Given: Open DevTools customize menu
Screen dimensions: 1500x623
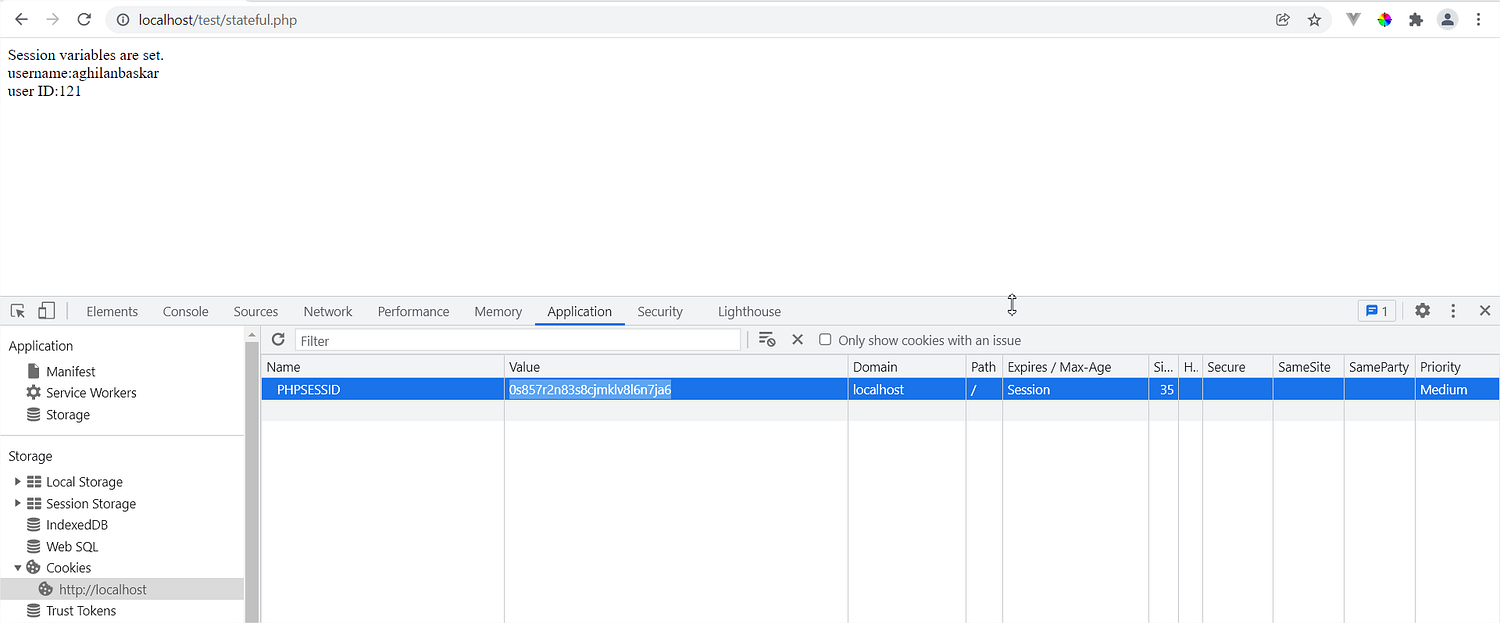Looking at the screenshot, I should (1453, 311).
